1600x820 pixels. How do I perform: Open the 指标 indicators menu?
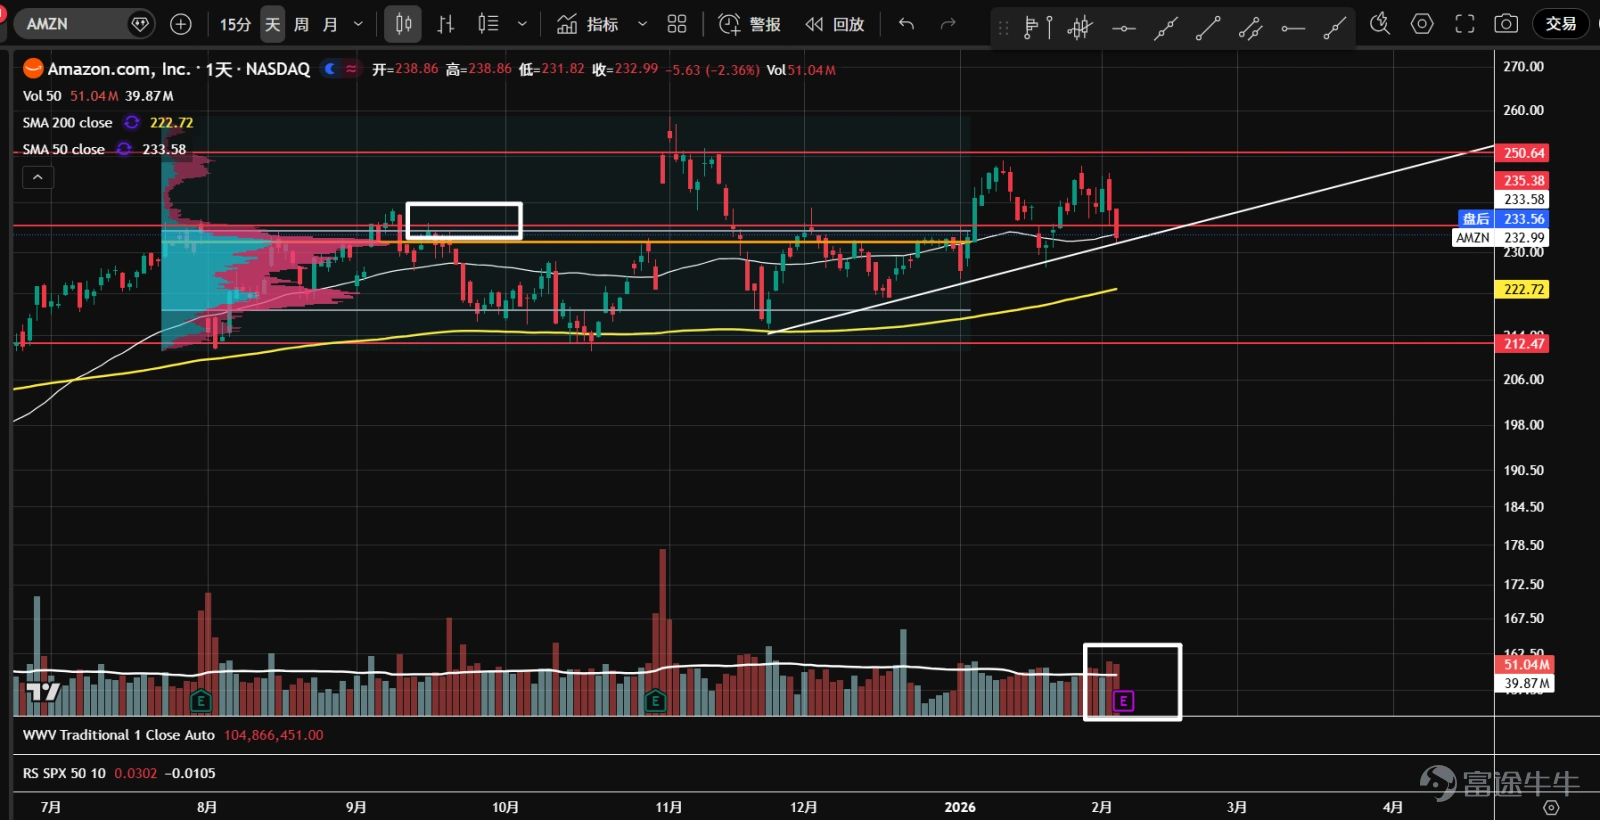click(588, 24)
